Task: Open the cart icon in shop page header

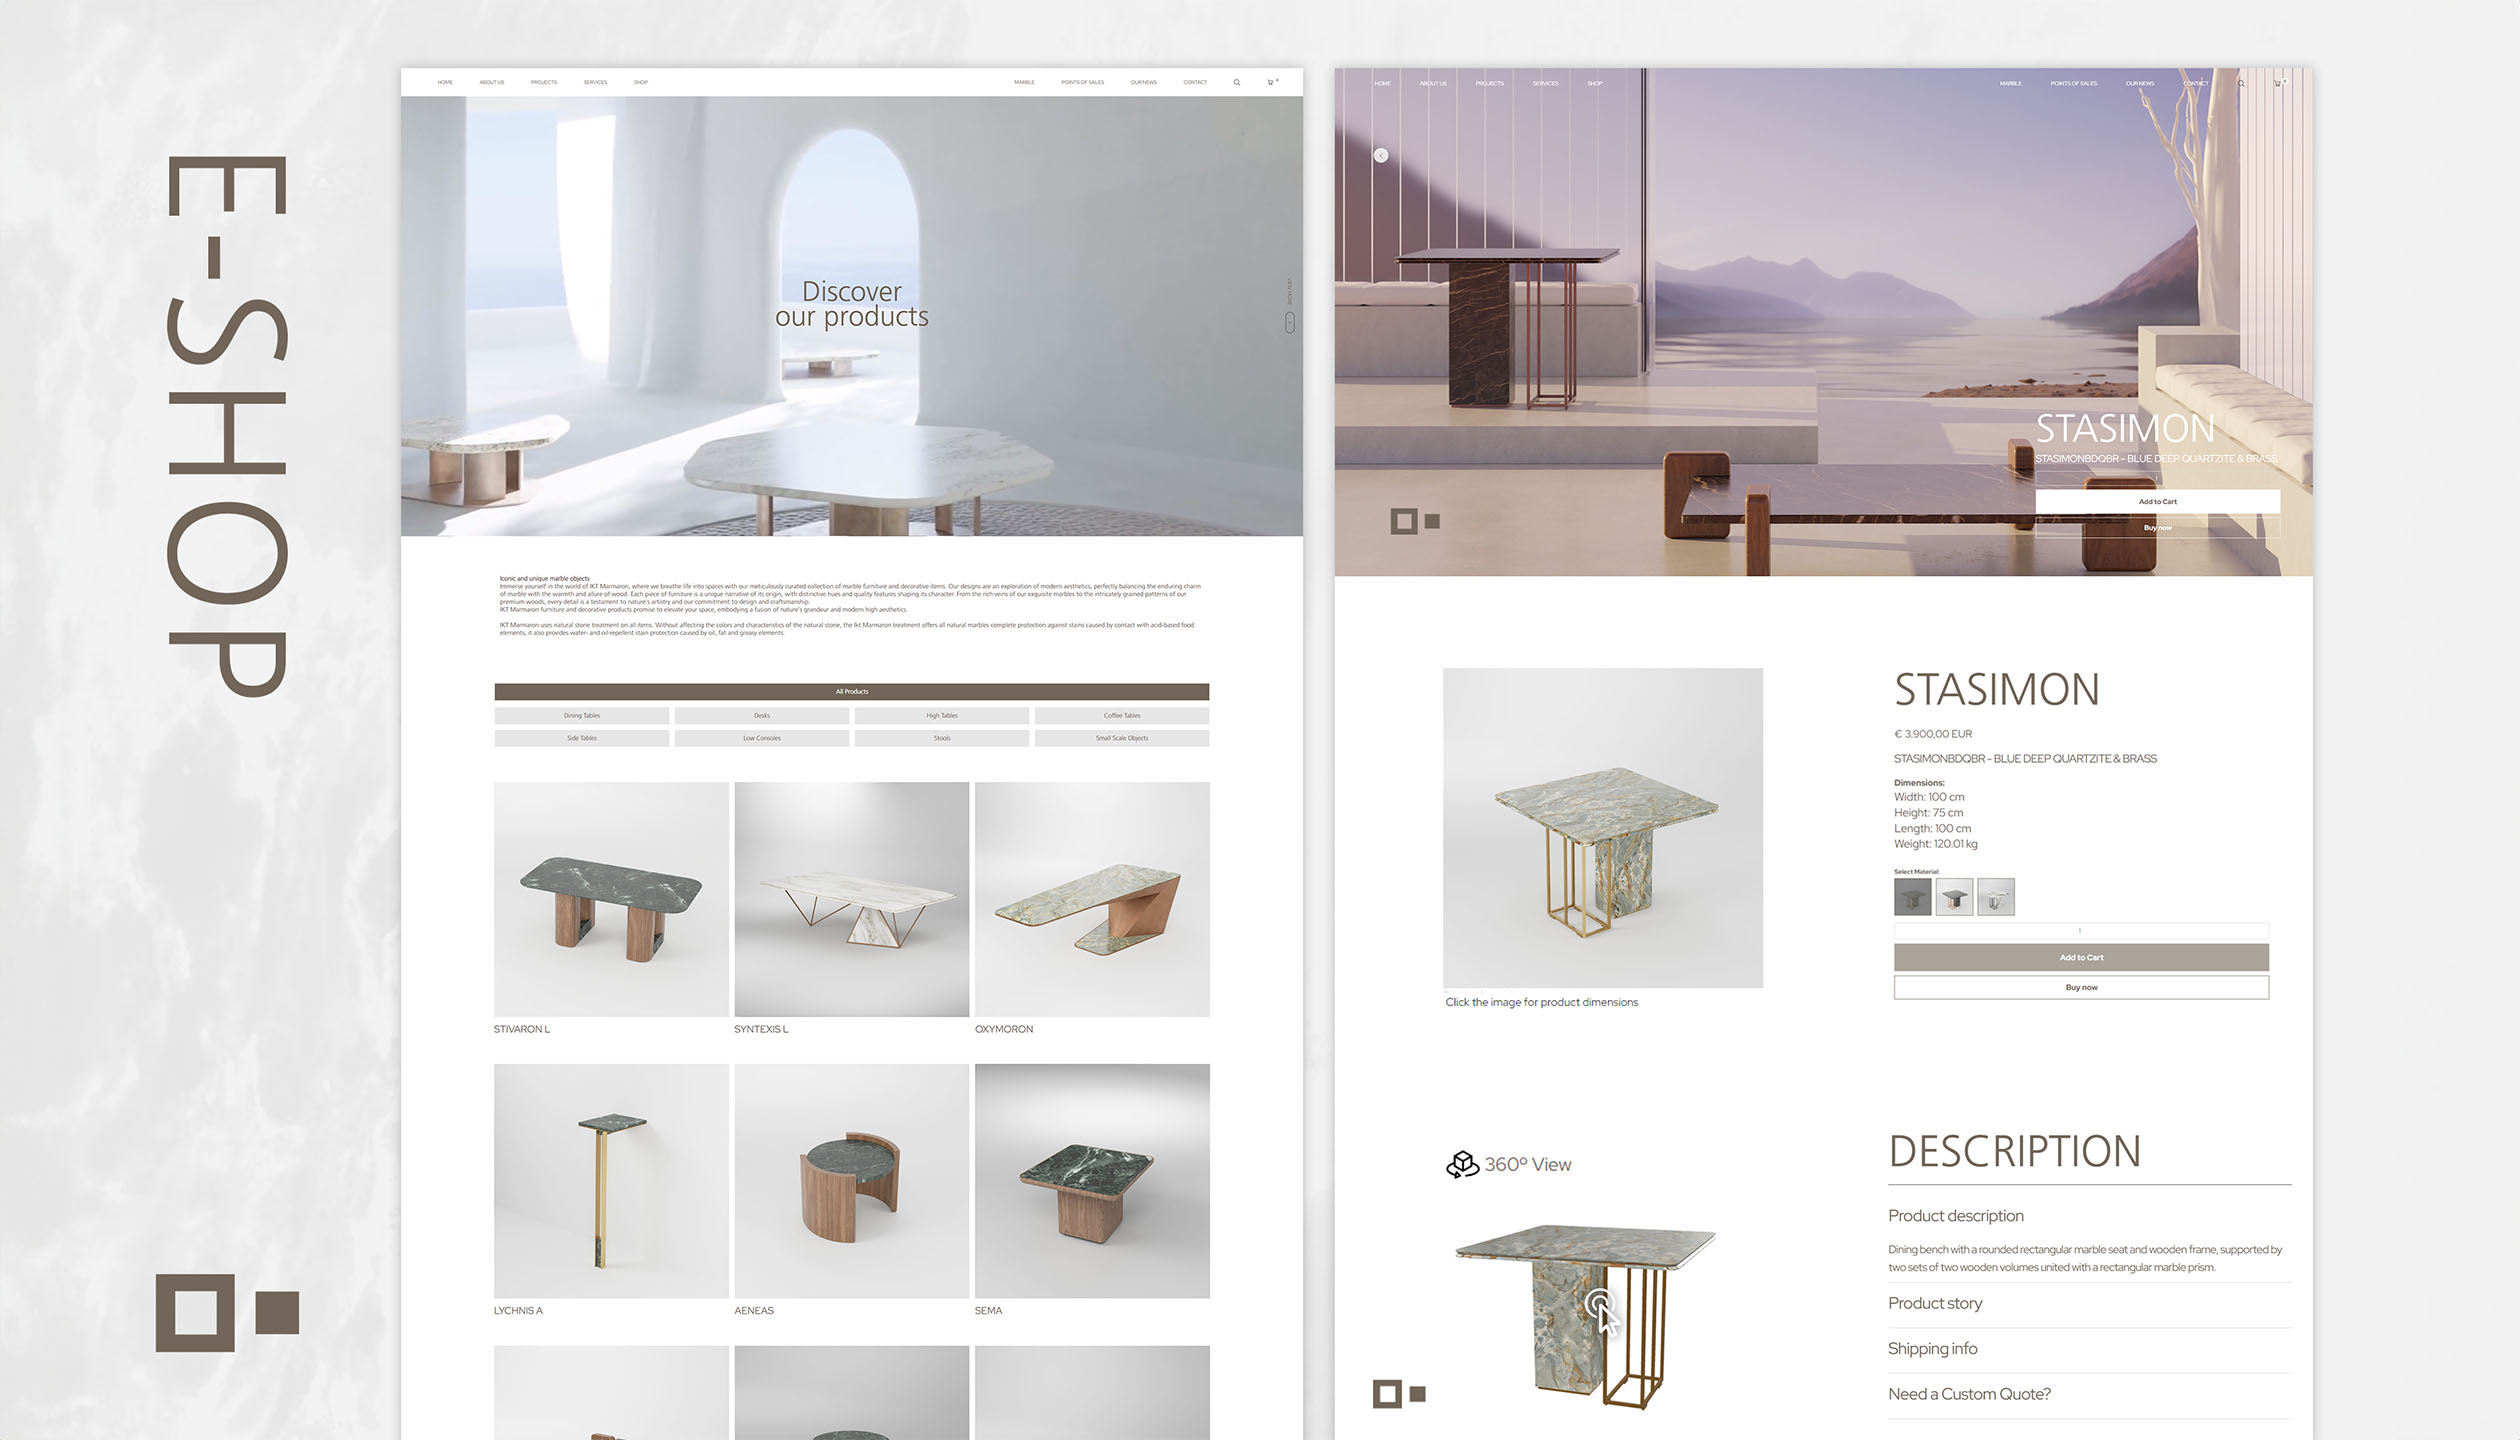Action: coord(1271,82)
